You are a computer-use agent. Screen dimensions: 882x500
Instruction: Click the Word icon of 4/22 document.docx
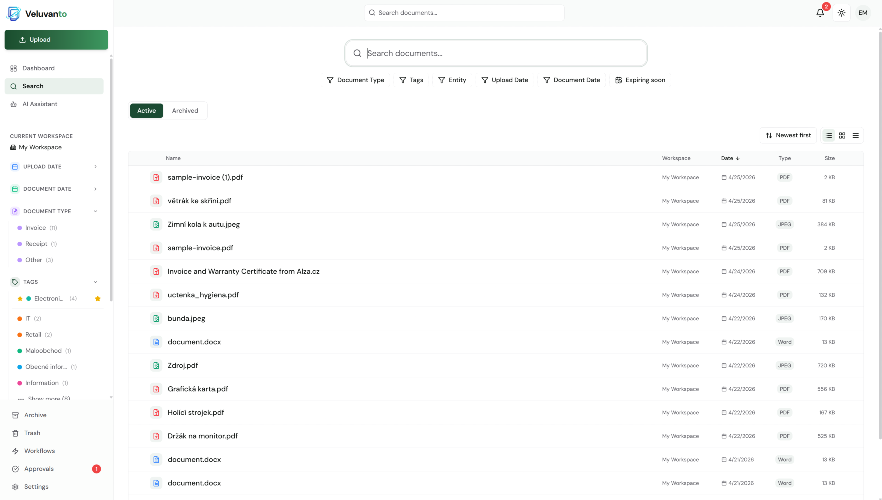pyautogui.click(x=156, y=342)
